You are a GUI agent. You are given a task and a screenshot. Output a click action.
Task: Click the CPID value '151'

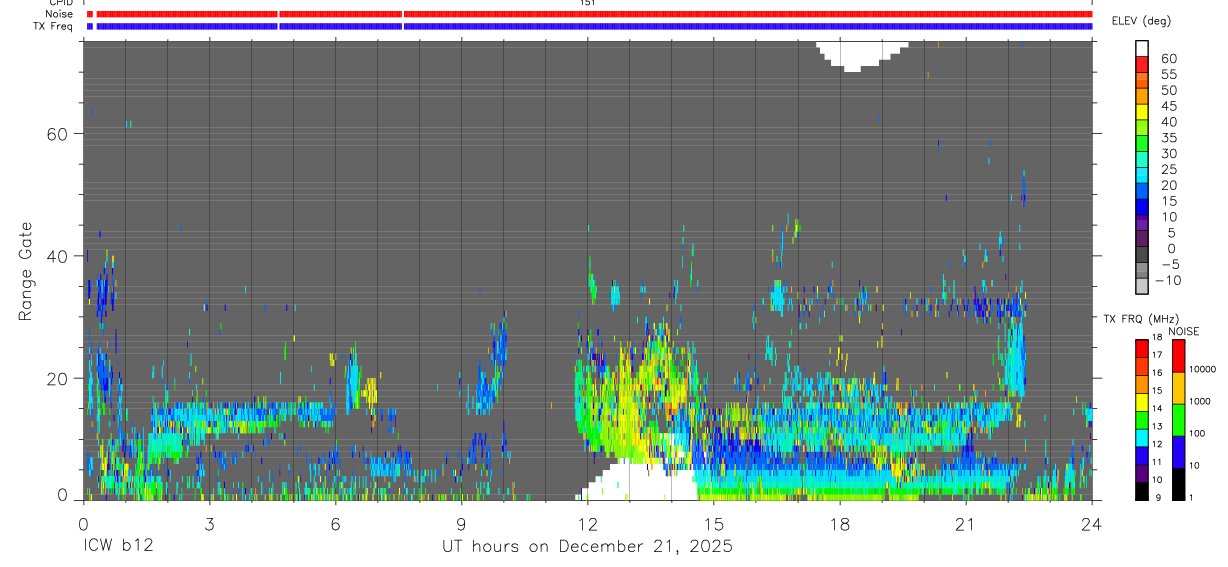point(588,3)
